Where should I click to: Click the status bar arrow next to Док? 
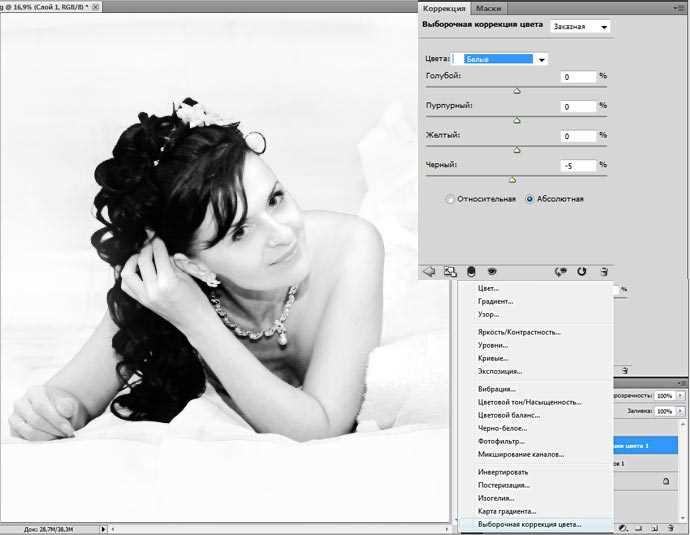click(103, 529)
